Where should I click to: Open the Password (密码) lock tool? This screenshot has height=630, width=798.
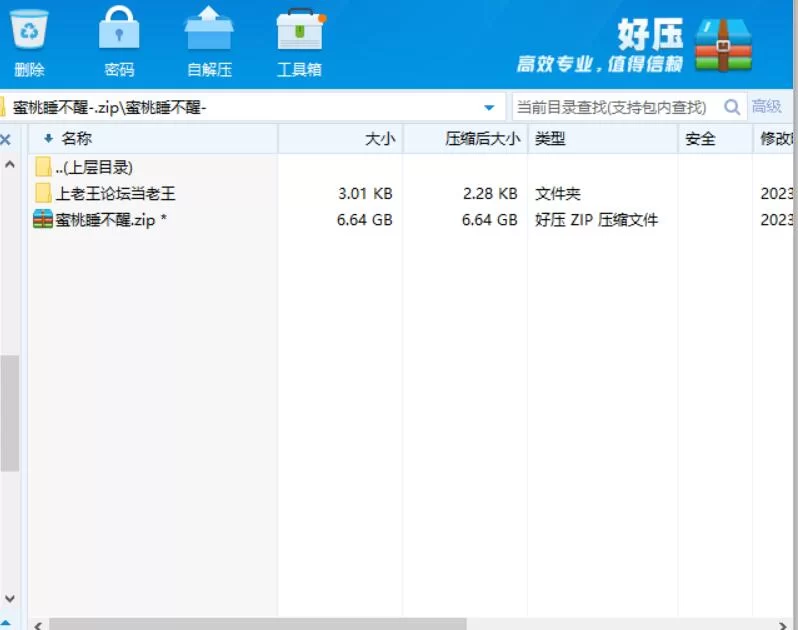(119, 30)
